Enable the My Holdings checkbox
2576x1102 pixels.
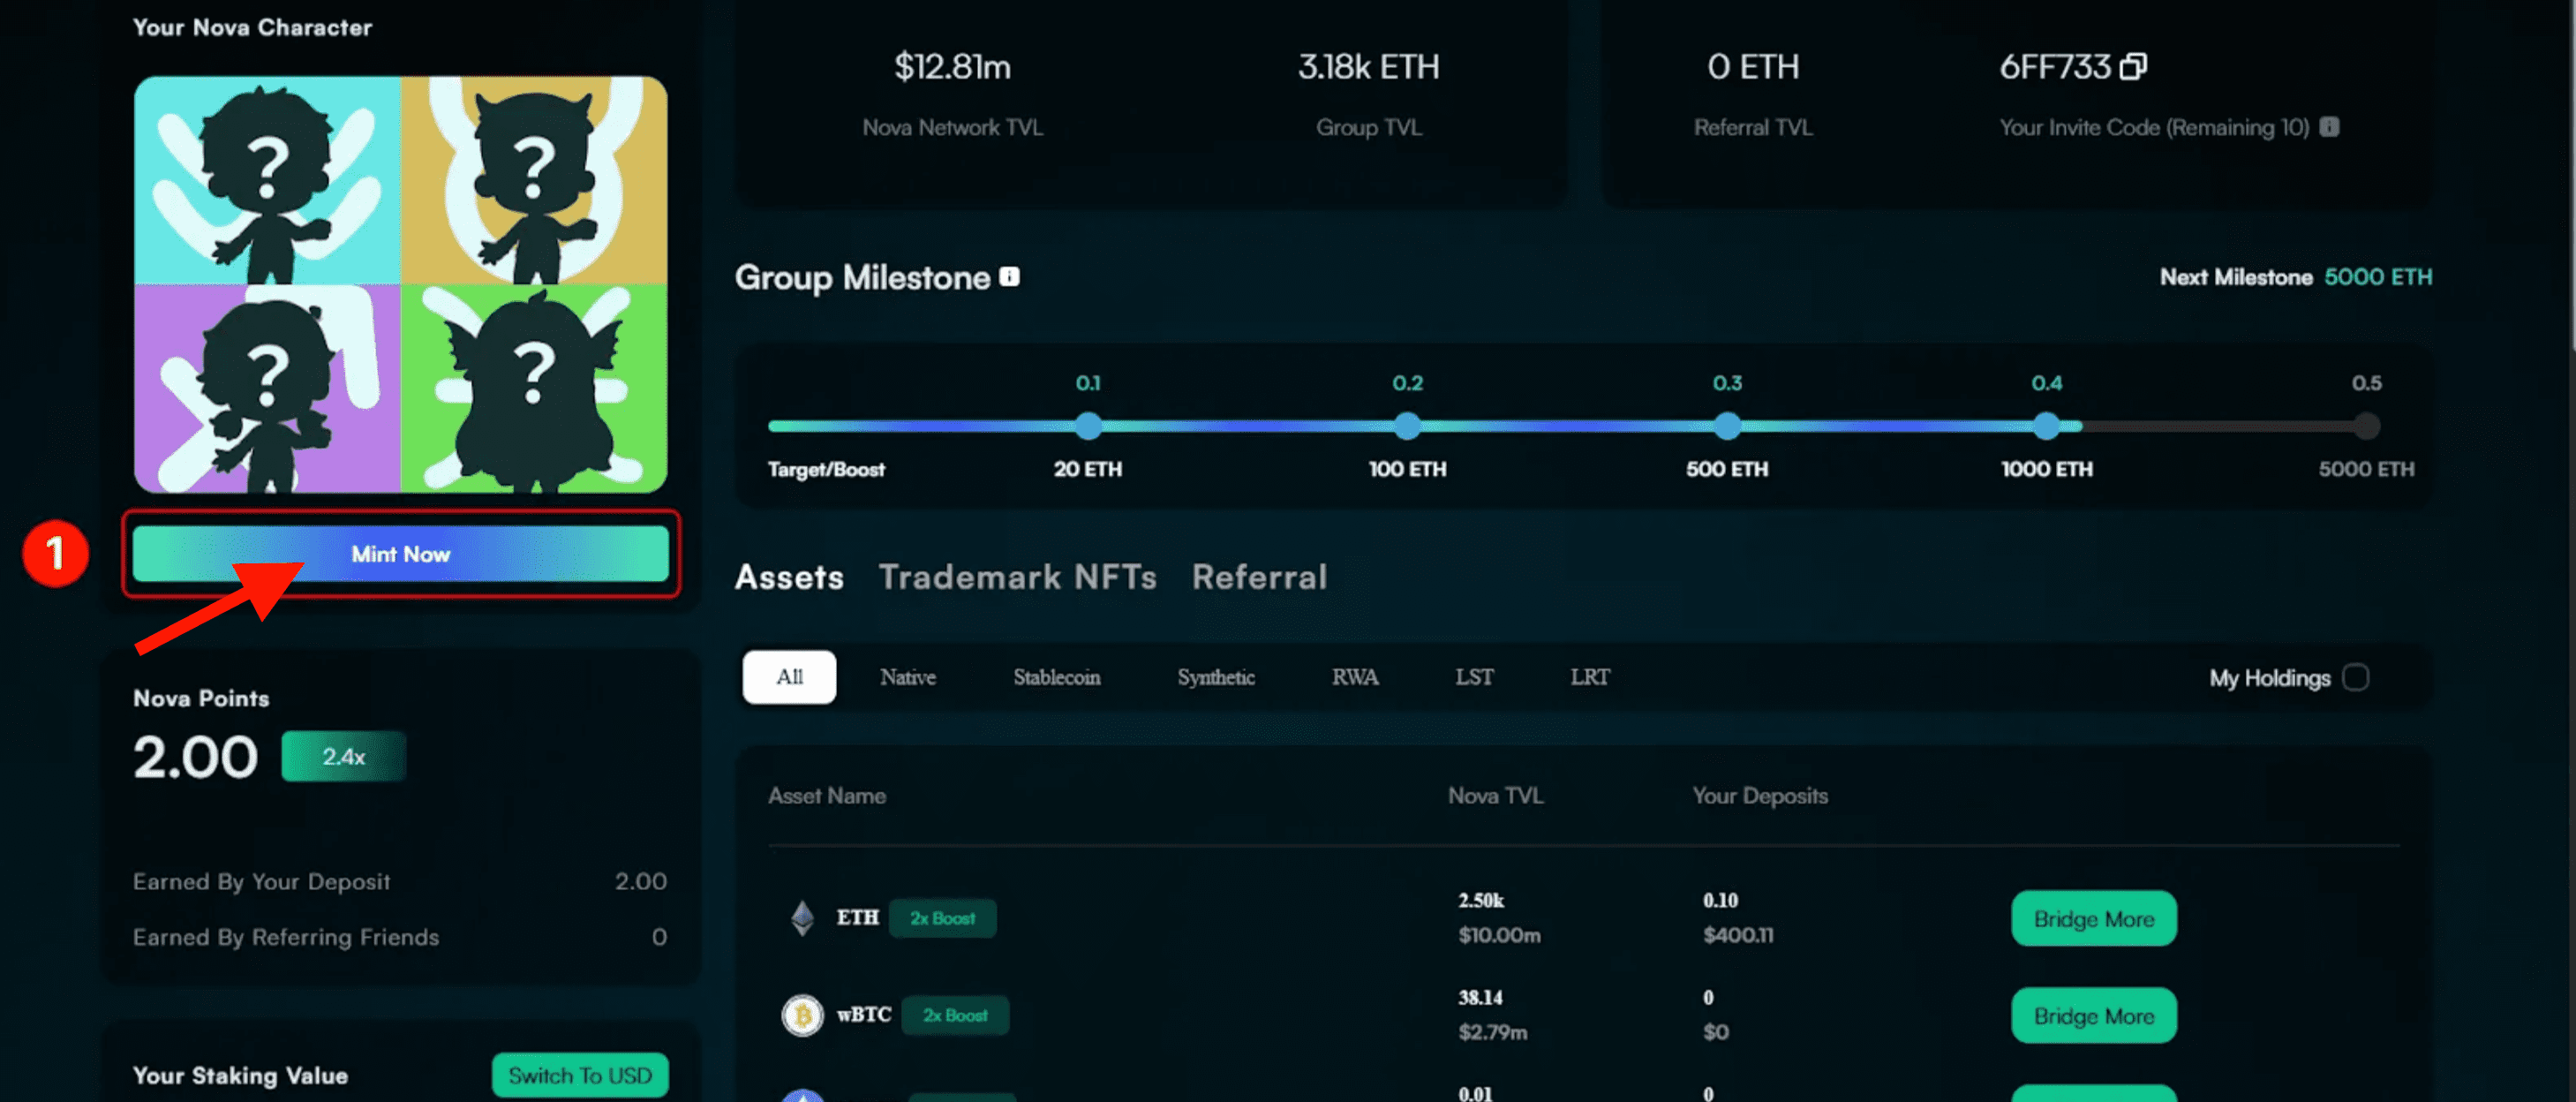pyautogui.click(x=2355, y=677)
